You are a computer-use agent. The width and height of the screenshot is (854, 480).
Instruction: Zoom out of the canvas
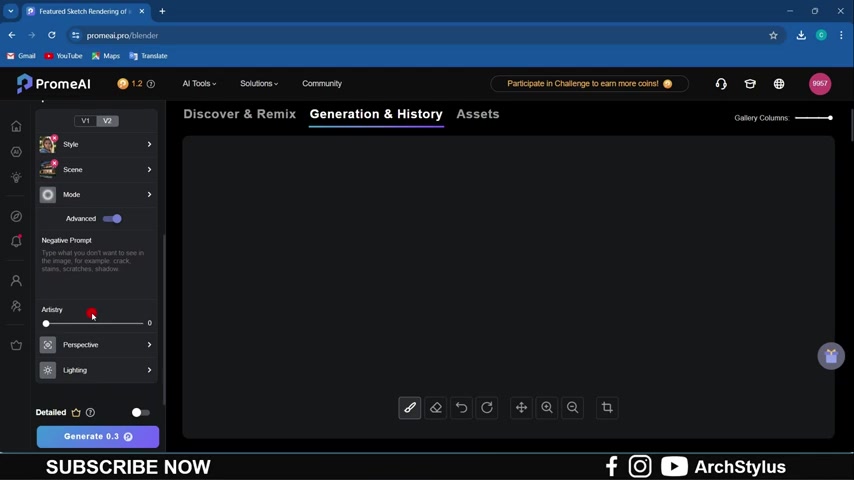pyautogui.click(x=573, y=408)
